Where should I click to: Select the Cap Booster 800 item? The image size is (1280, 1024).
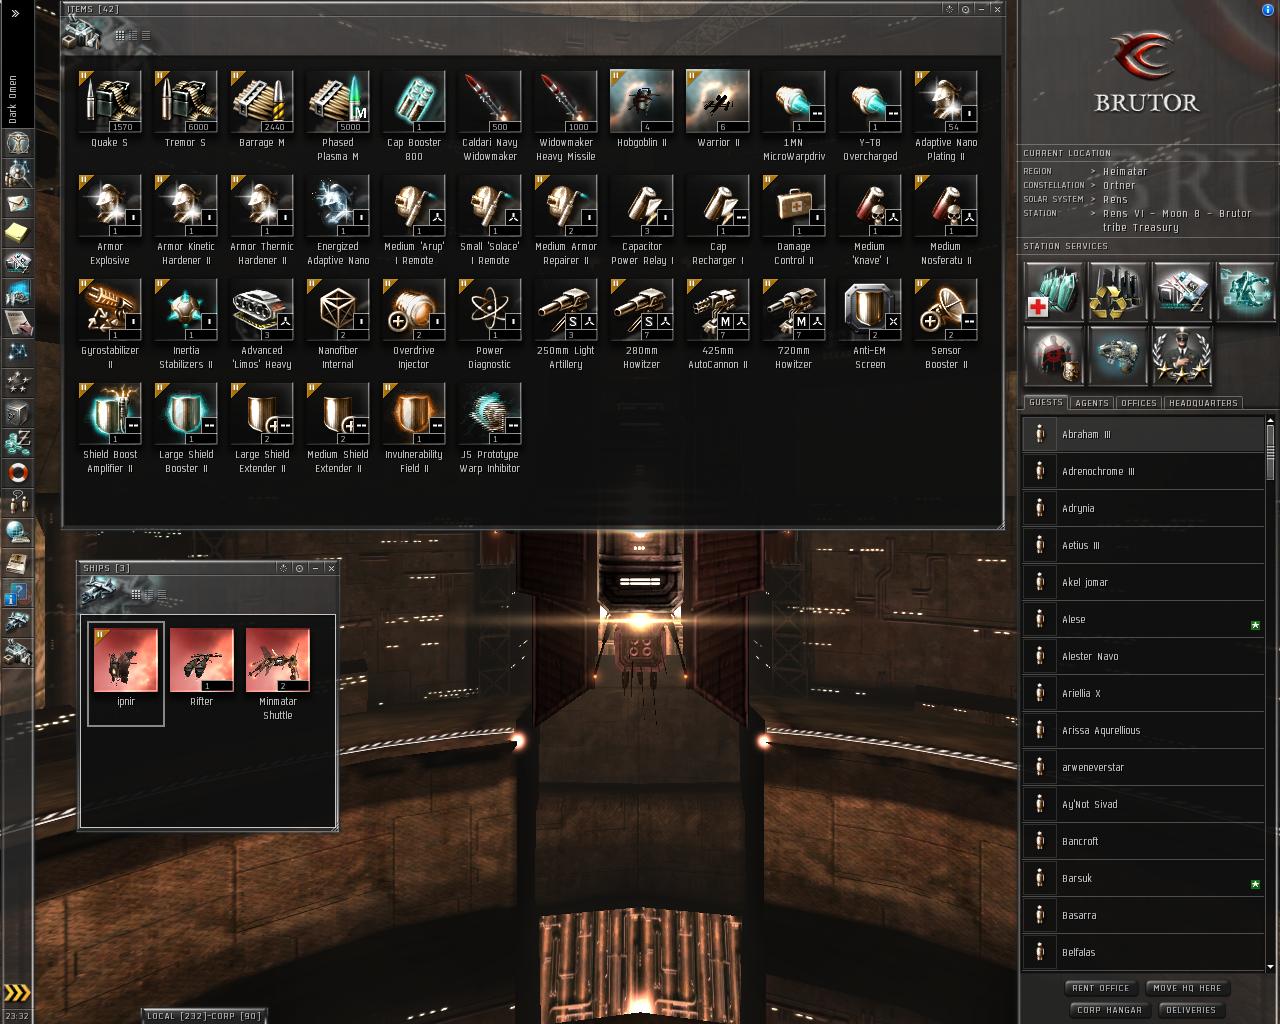click(414, 117)
